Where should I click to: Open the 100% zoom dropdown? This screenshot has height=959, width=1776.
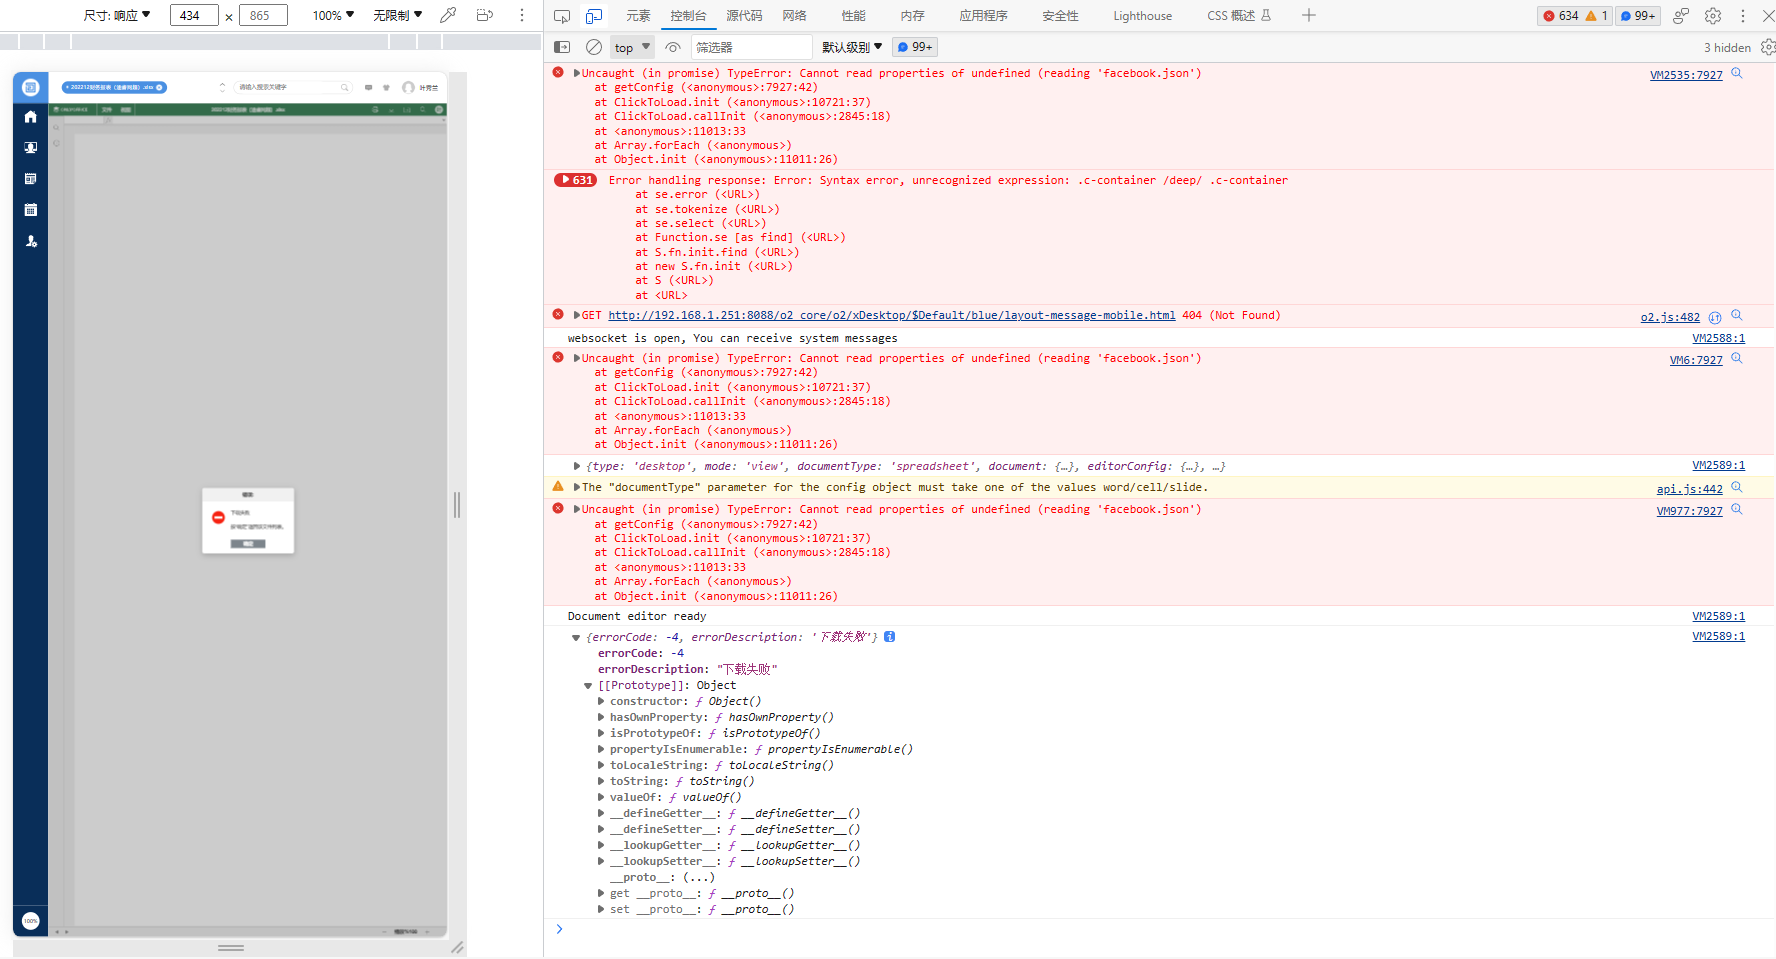coord(333,15)
